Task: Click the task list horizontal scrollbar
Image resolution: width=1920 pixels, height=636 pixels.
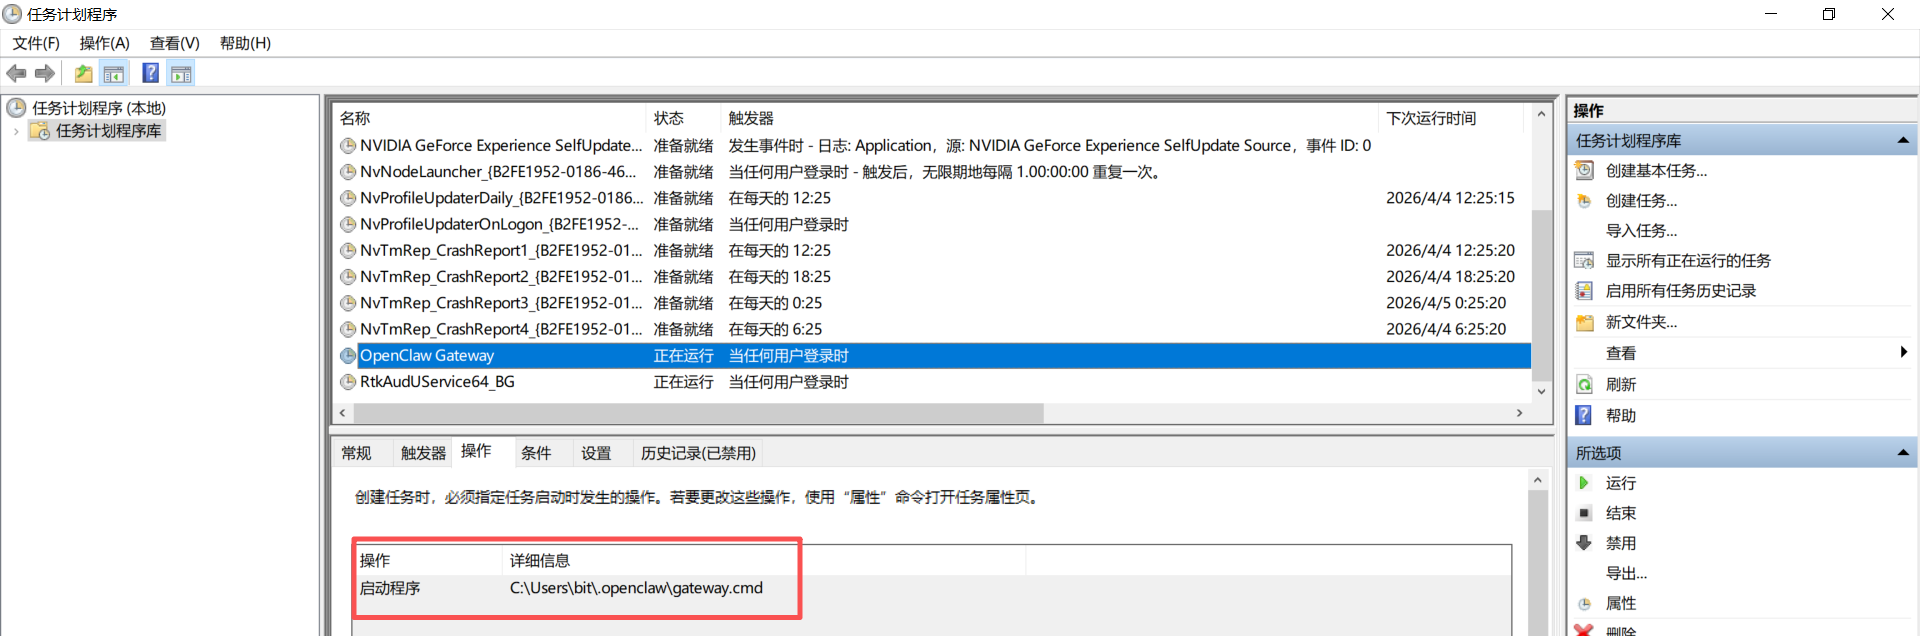Action: tap(698, 413)
